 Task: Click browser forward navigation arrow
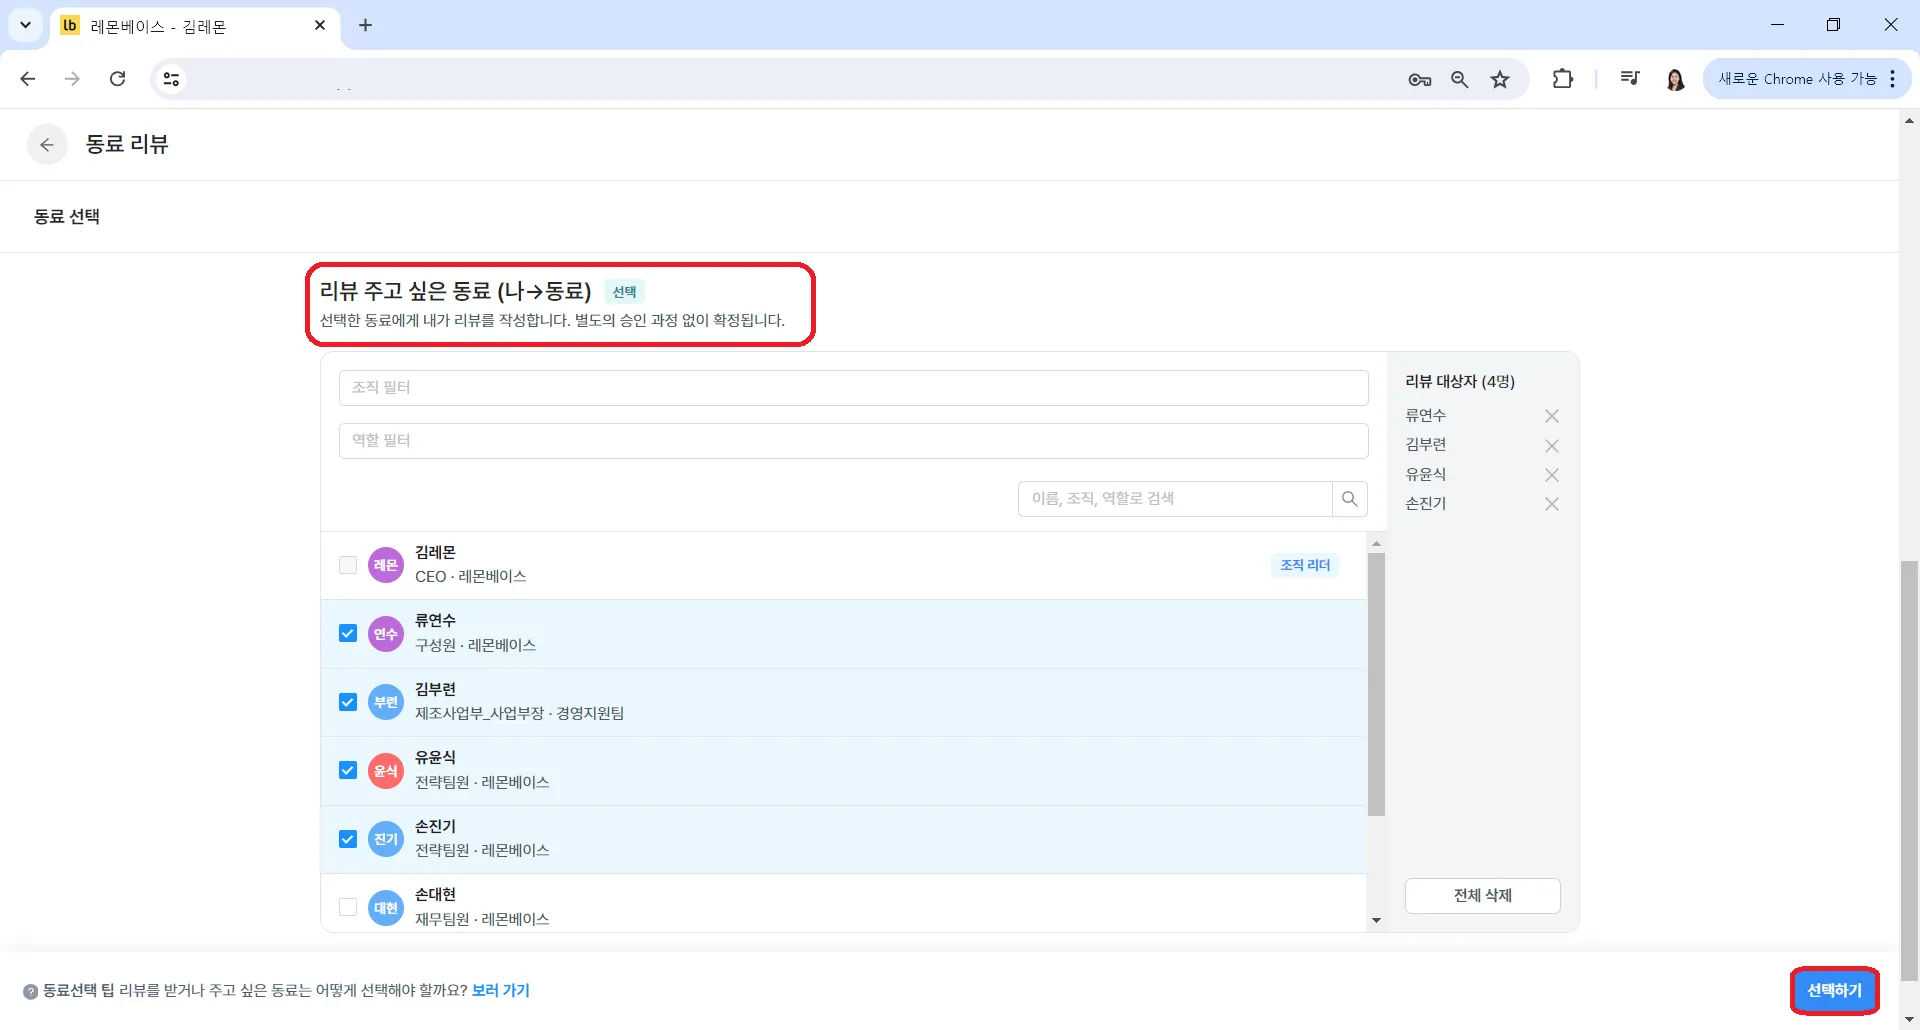tap(72, 79)
